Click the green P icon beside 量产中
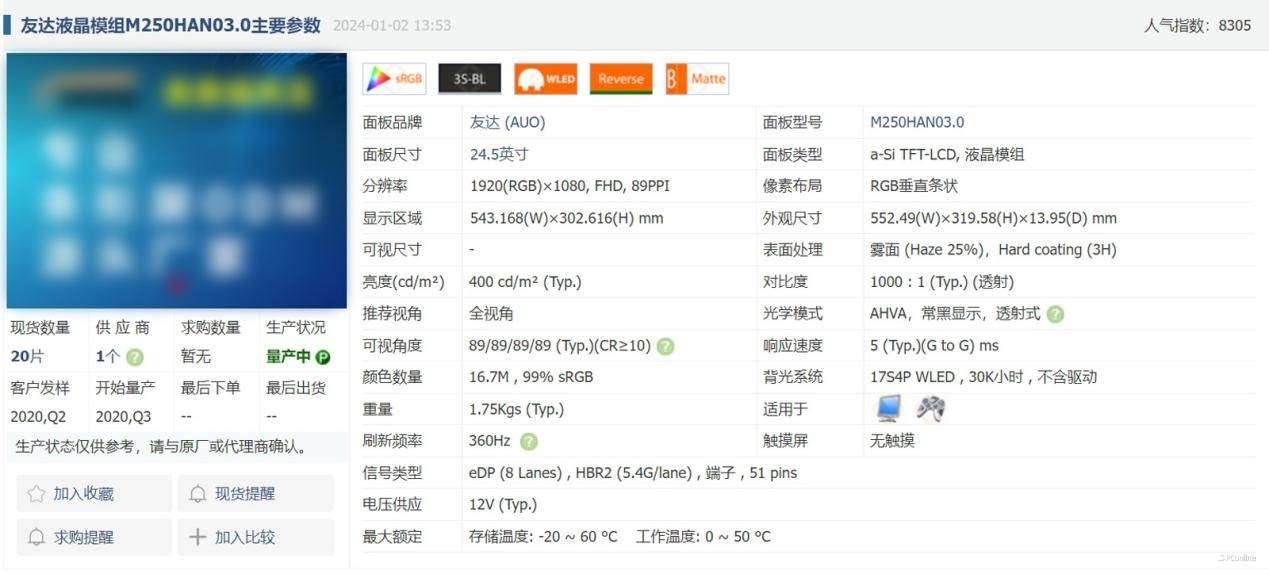 pos(323,357)
